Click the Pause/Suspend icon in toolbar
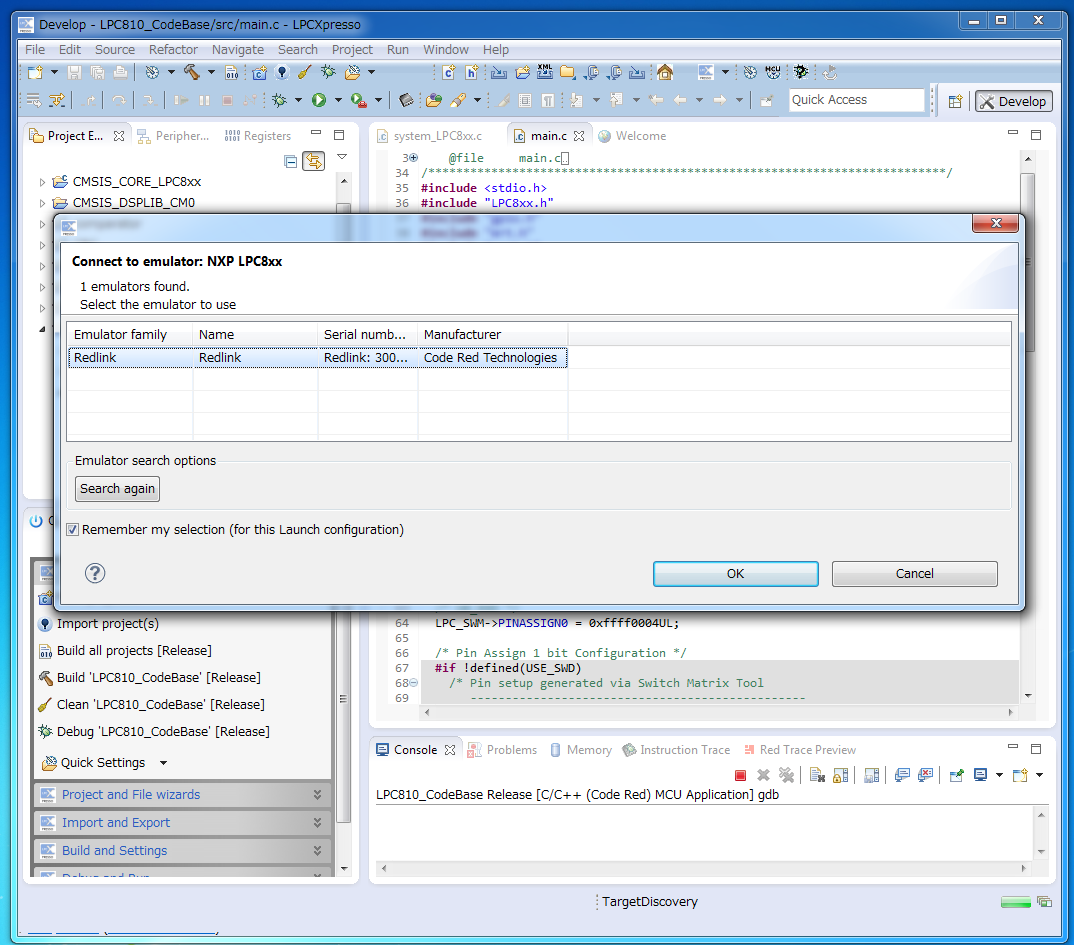 (204, 101)
